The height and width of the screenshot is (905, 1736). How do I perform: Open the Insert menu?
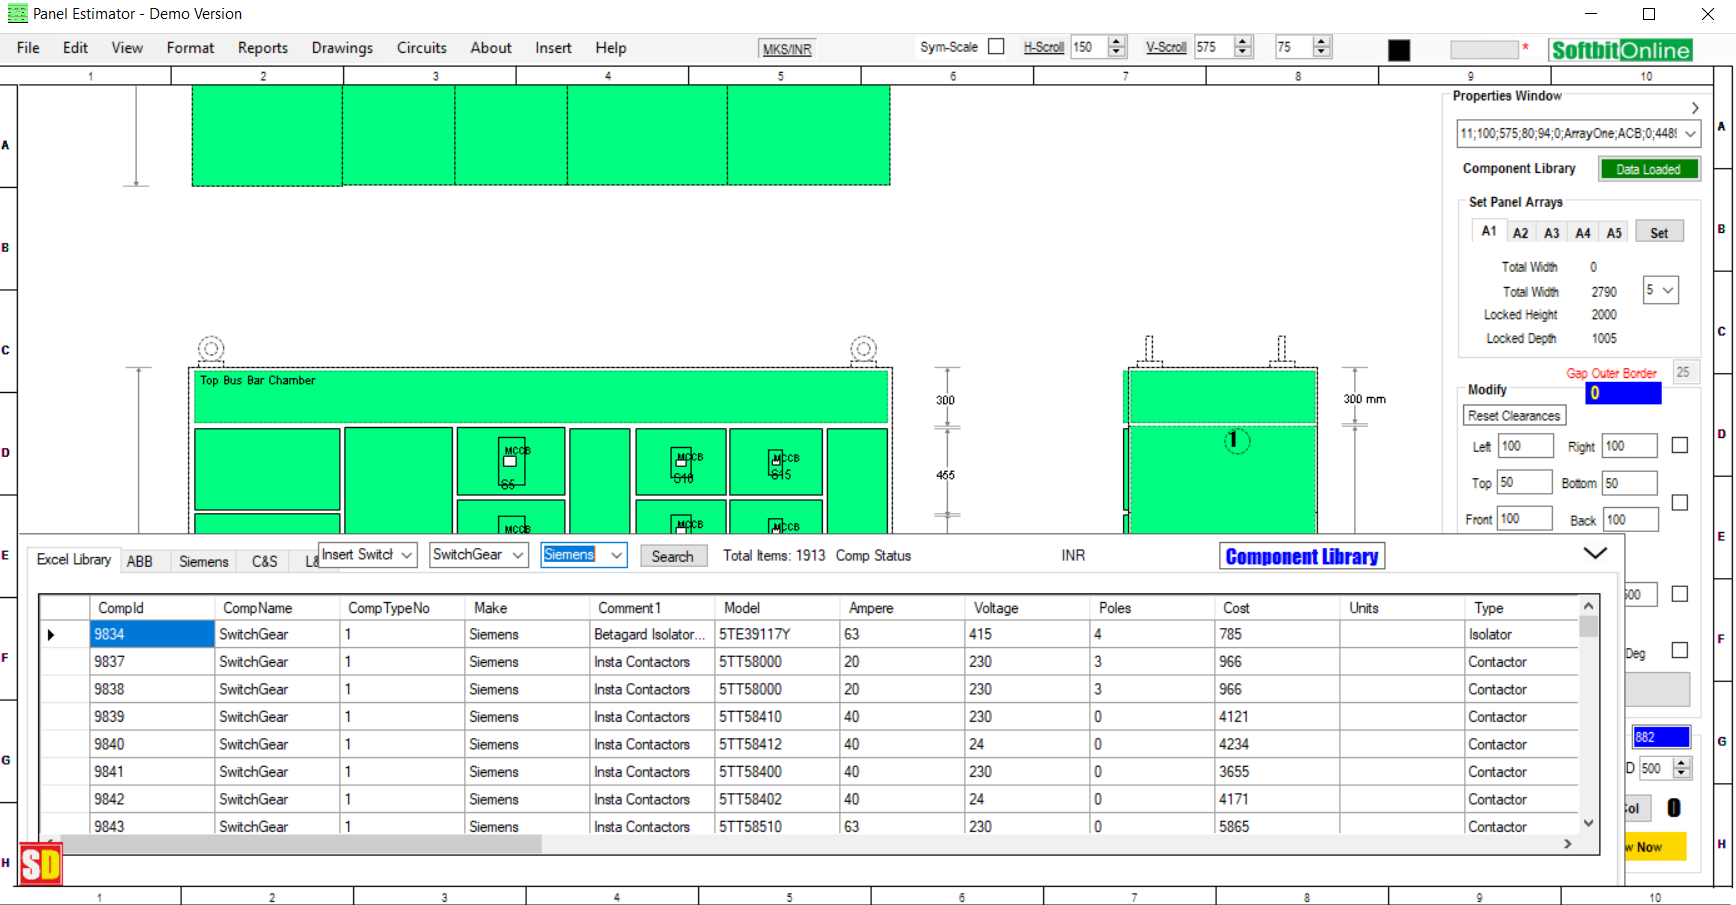[553, 48]
